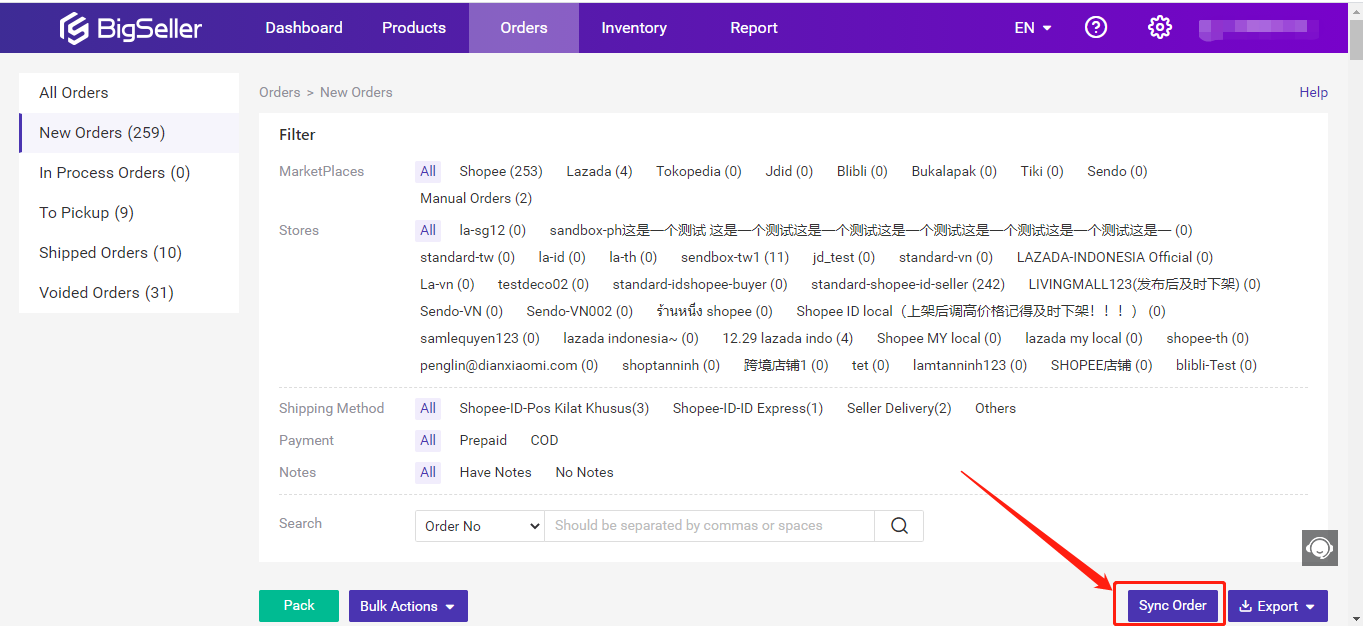
Task: Select All in Payment filter
Action: tap(428, 441)
